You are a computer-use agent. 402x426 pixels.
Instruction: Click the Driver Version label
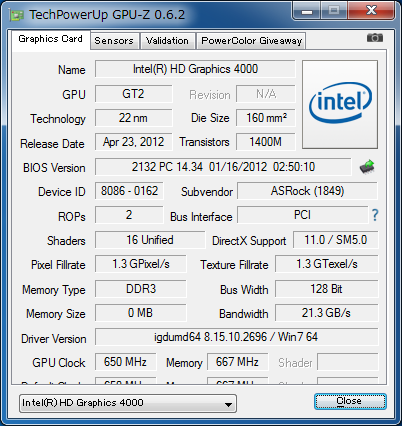(54, 339)
